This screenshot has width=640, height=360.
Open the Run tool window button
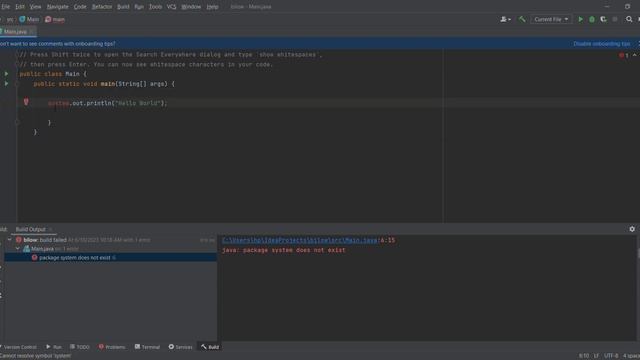(x=54, y=347)
